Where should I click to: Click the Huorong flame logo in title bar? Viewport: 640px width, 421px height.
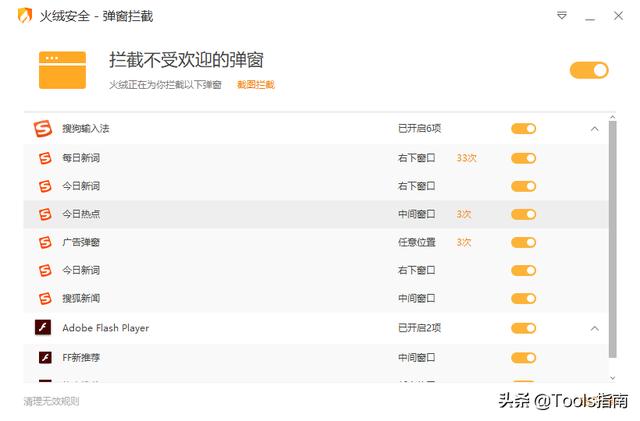(x=25, y=16)
